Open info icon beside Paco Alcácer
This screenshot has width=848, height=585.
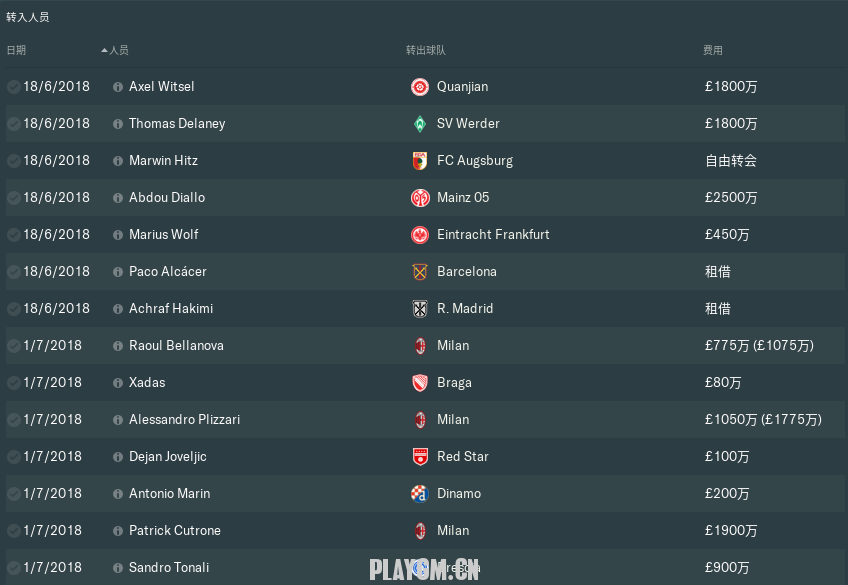click(118, 272)
